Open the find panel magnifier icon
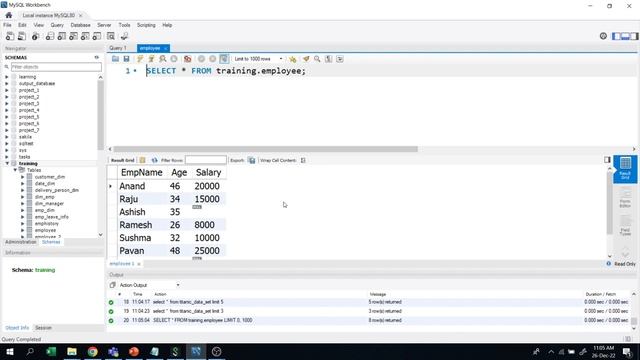The width and height of the screenshot is (640, 360). point(317,59)
